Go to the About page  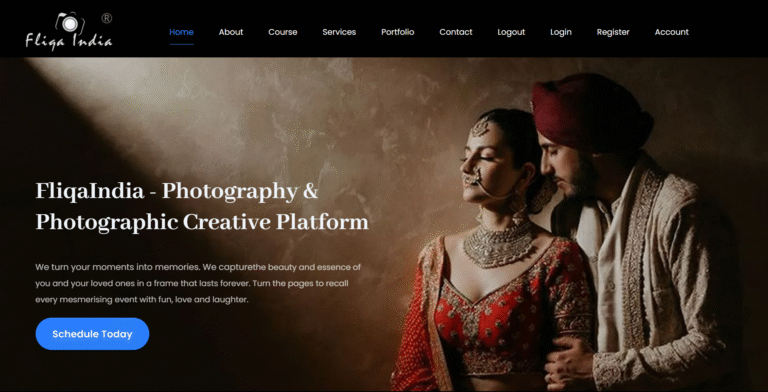point(231,32)
